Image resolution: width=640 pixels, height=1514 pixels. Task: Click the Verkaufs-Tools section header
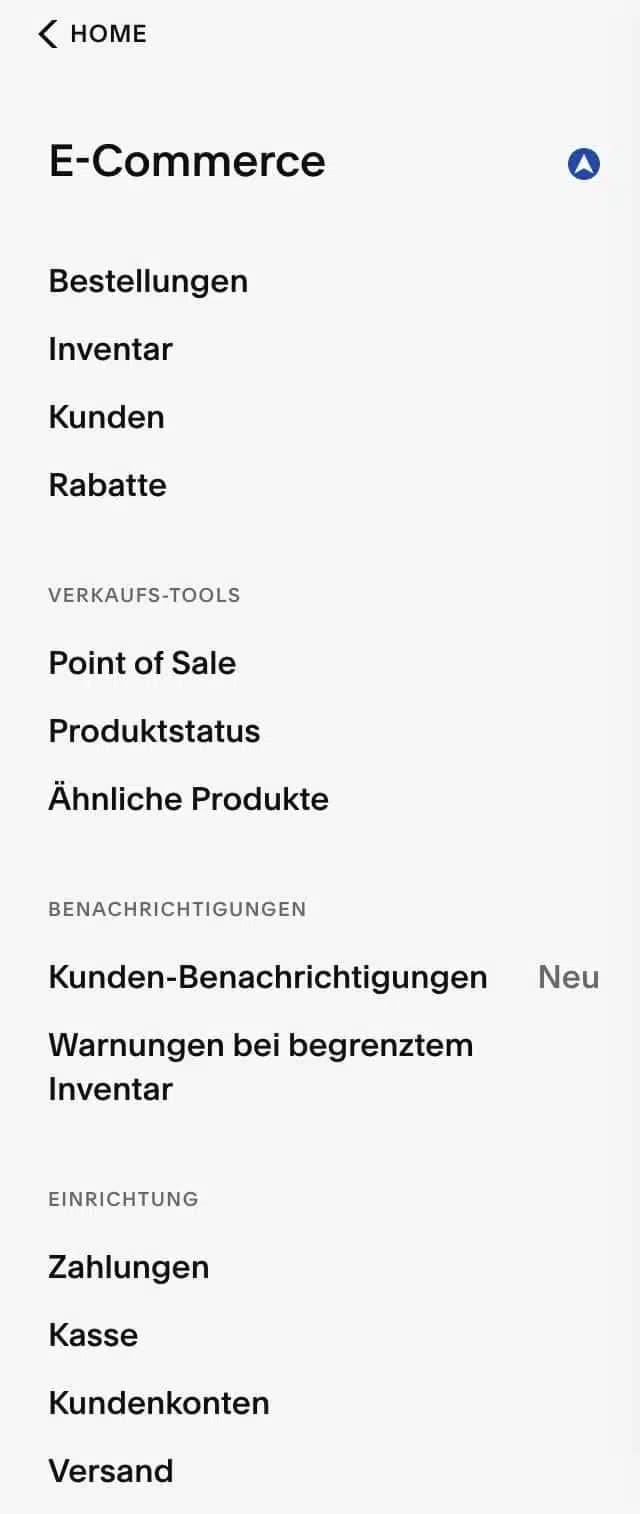(x=144, y=595)
